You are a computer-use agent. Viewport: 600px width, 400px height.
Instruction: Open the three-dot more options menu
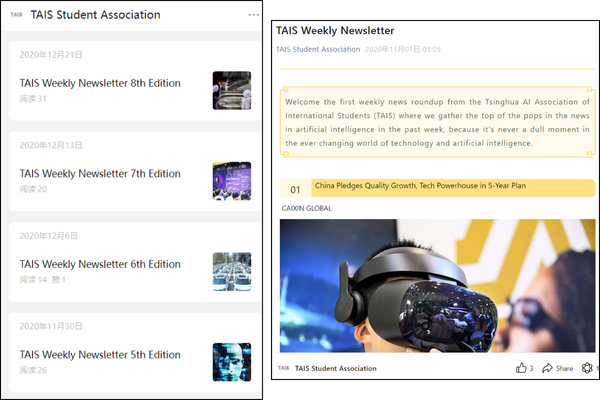pos(253,15)
